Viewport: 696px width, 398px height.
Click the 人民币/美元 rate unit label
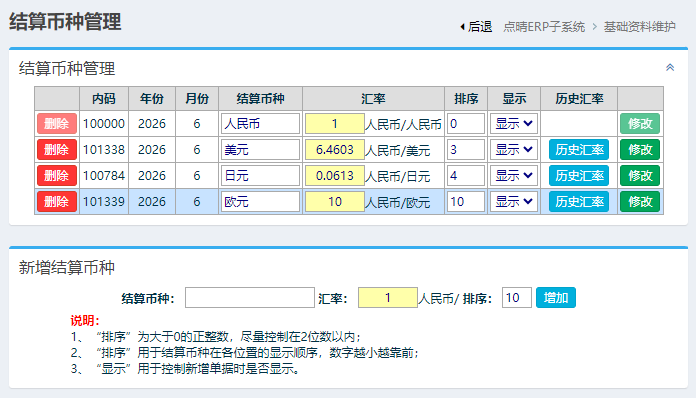click(398, 150)
